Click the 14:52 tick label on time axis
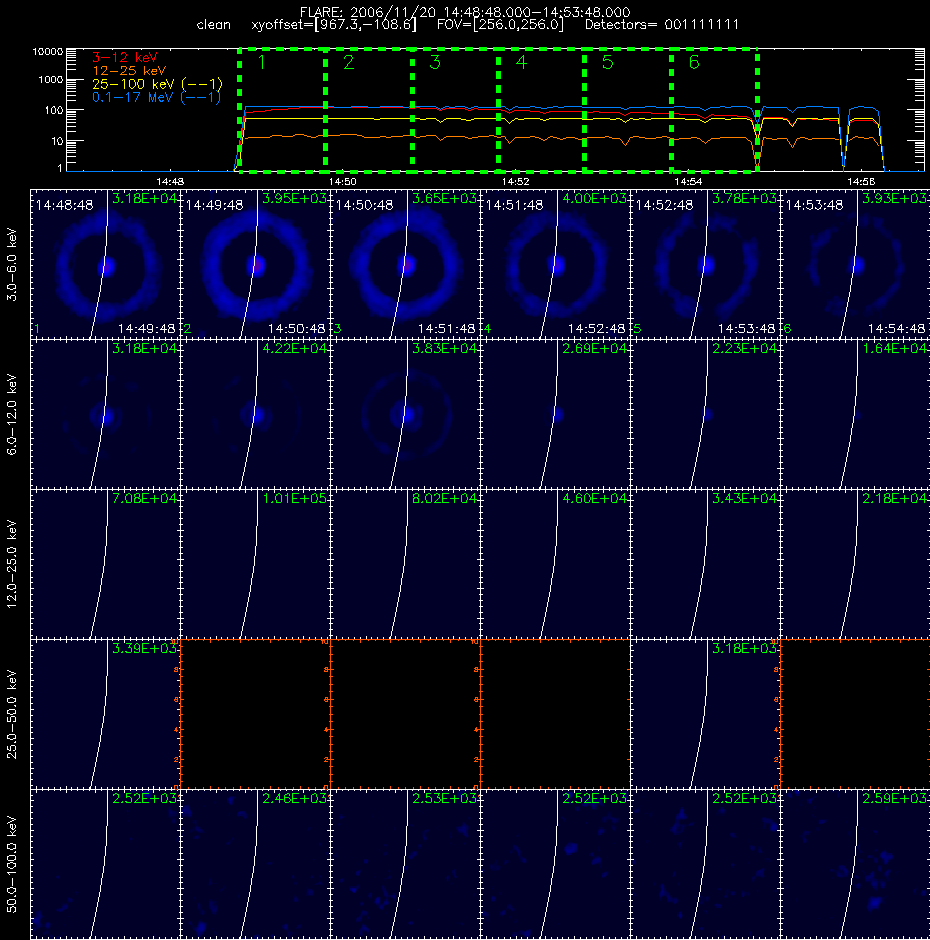This screenshot has height=940, width=930. pyautogui.click(x=515, y=181)
